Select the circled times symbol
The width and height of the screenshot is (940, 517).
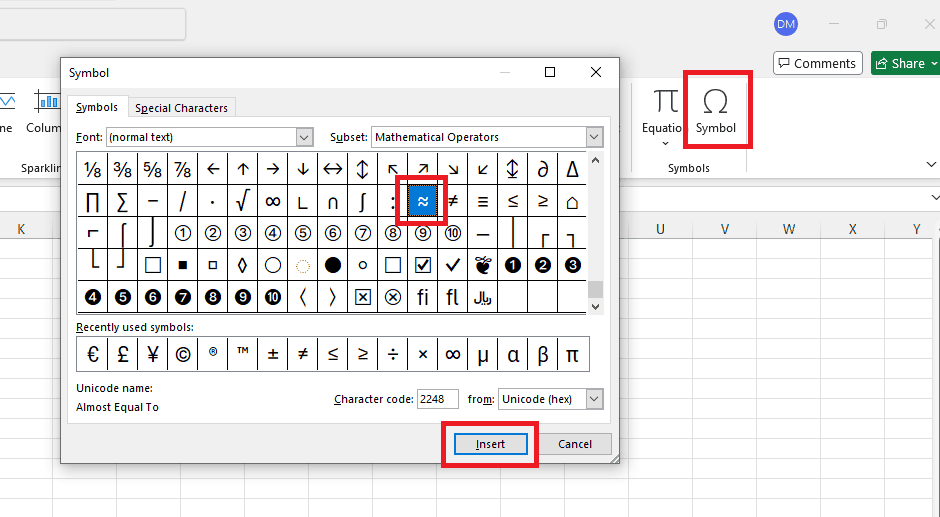(393, 297)
